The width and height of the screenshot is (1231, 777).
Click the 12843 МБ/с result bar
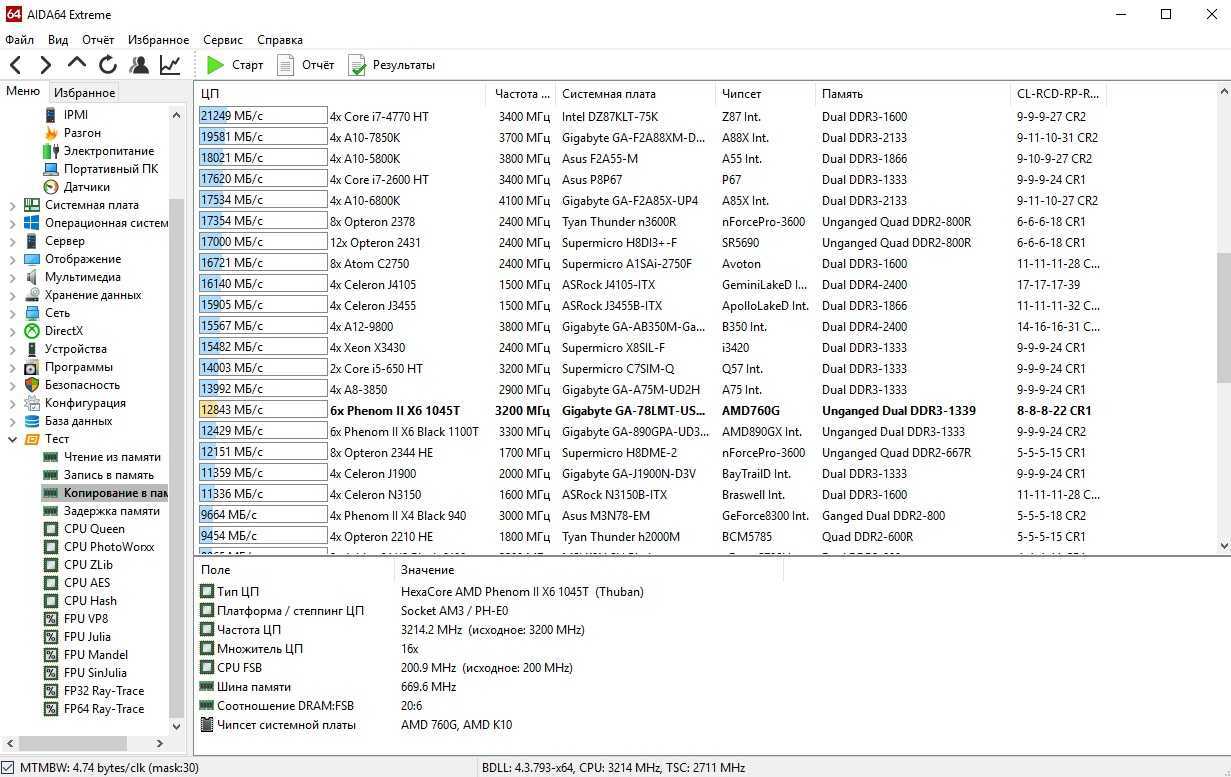(263, 411)
